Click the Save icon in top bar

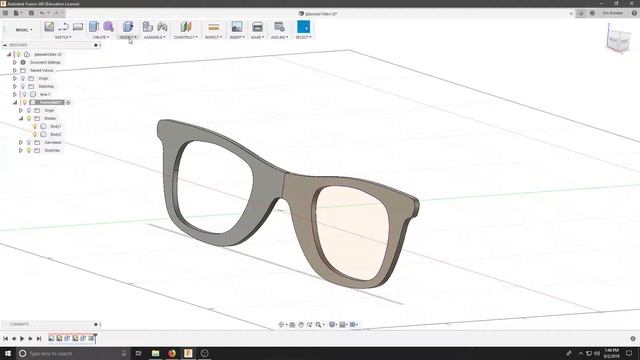[31, 13]
